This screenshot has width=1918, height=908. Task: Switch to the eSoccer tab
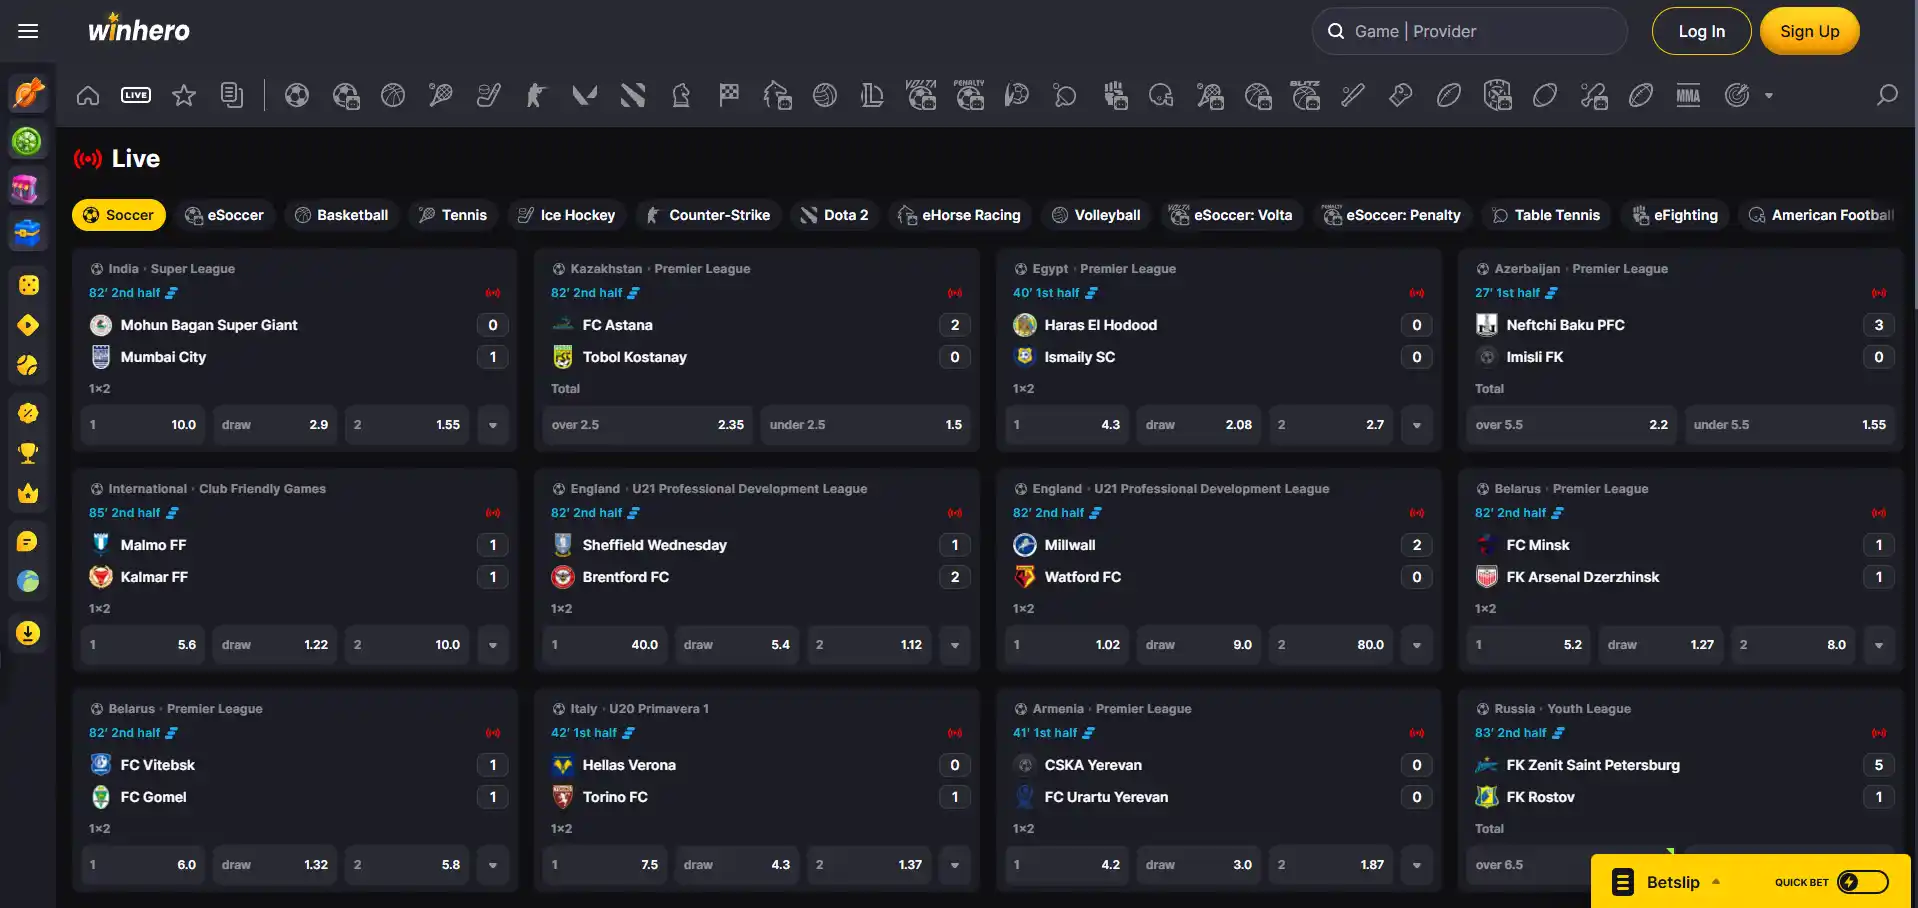[225, 215]
